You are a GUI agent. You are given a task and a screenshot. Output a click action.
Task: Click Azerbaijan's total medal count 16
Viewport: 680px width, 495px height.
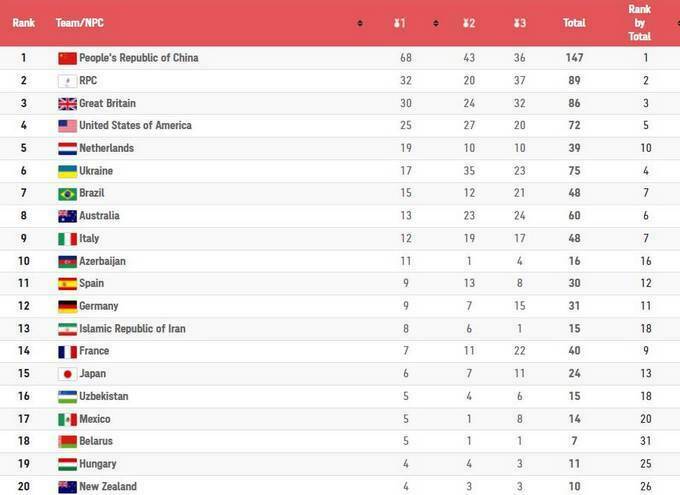coord(574,261)
